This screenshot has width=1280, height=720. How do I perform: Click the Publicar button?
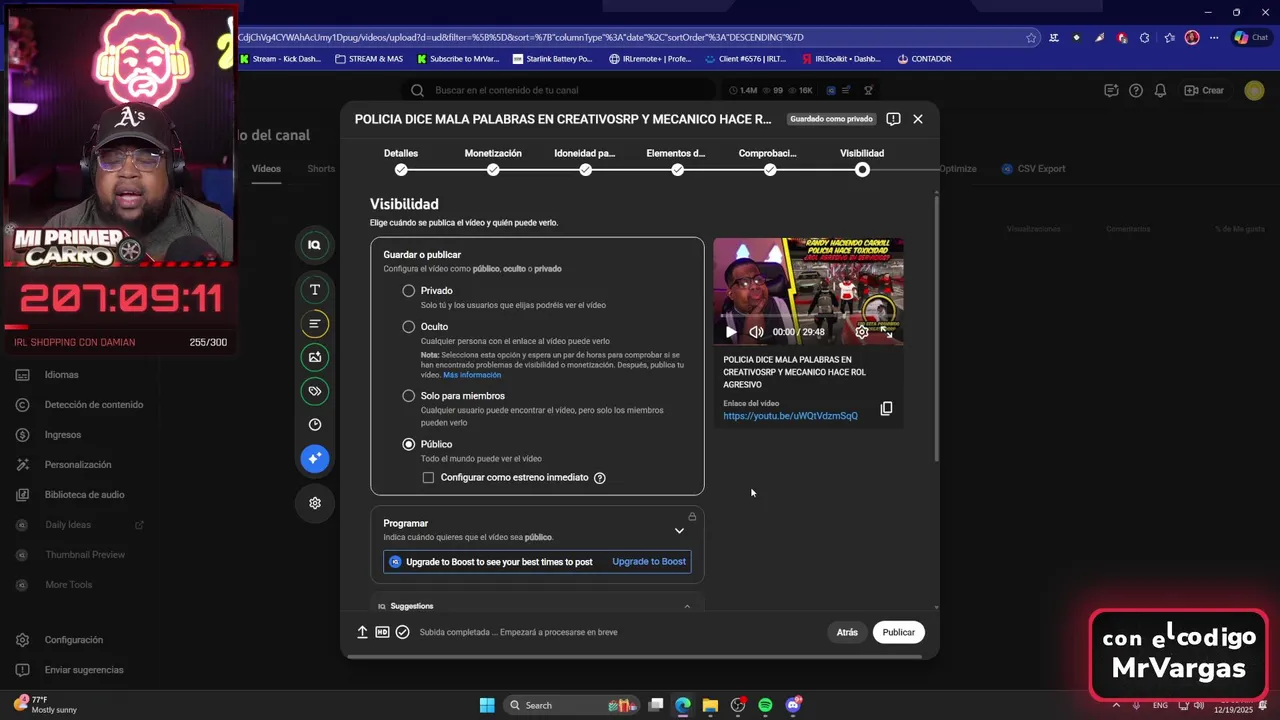[x=898, y=632]
